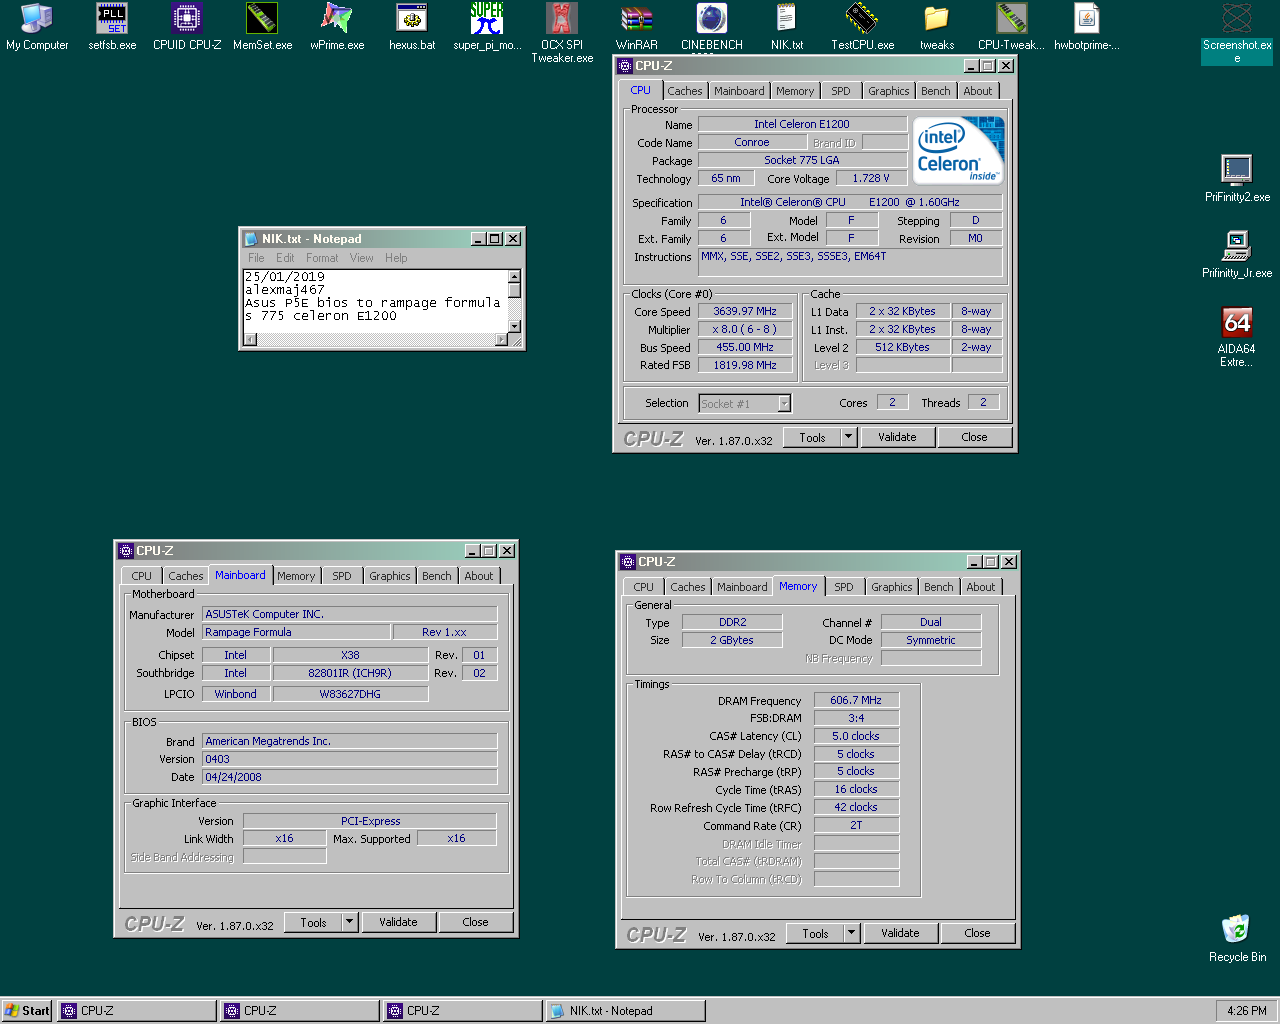Select FSB:DRAM ratio 3:4 value
Viewport: 1280px width, 1024px height.
[x=856, y=718]
